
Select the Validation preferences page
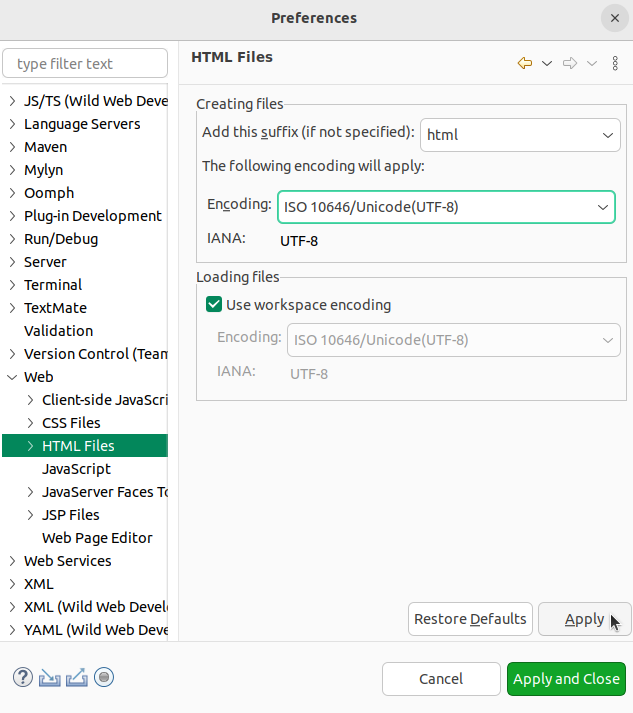(59, 331)
